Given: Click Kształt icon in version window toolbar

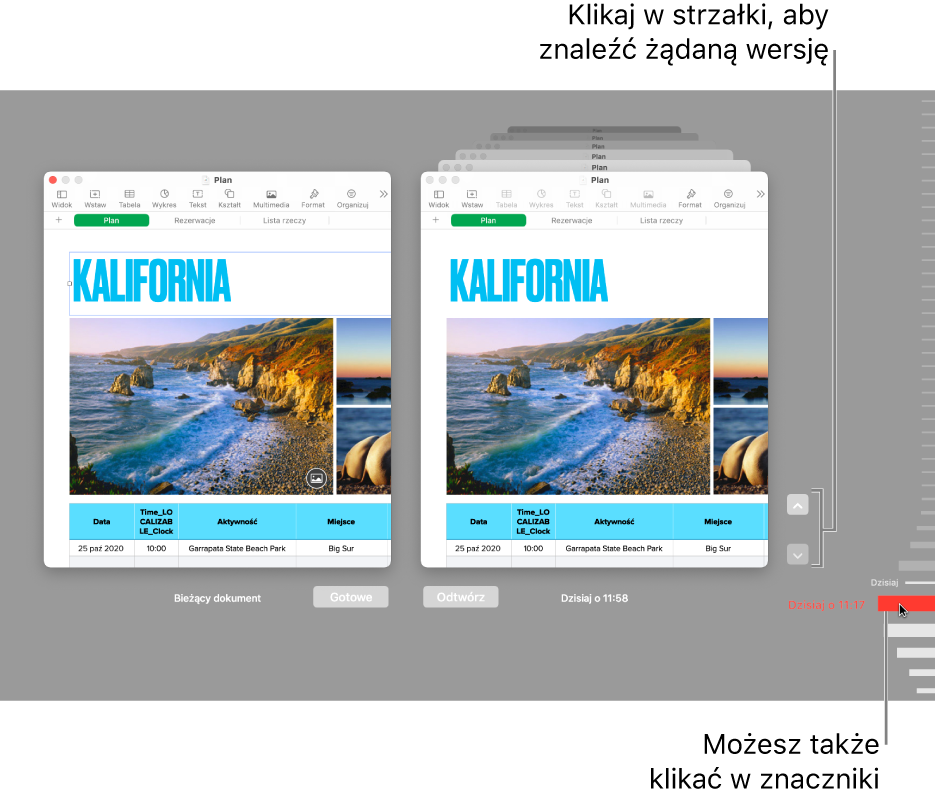Looking at the screenshot, I should click(x=606, y=199).
